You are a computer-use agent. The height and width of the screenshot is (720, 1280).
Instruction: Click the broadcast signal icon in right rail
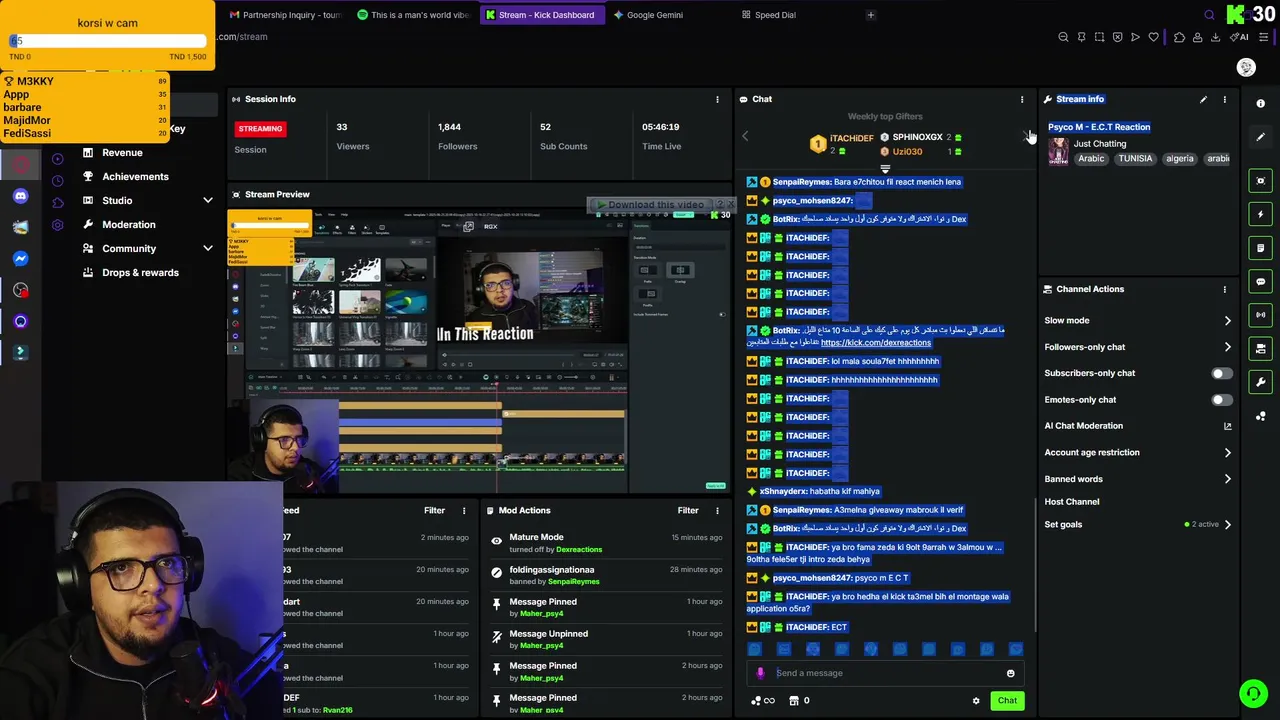pos(1260,315)
